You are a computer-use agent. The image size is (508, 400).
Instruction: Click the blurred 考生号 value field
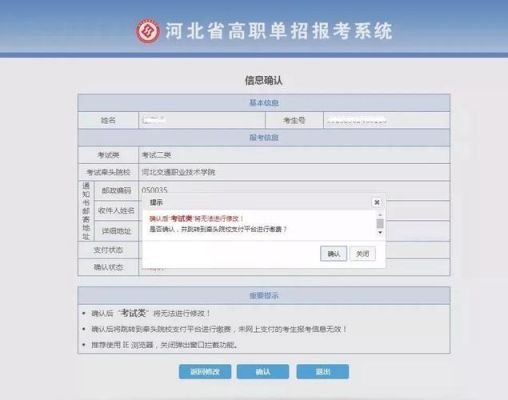click(387, 120)
